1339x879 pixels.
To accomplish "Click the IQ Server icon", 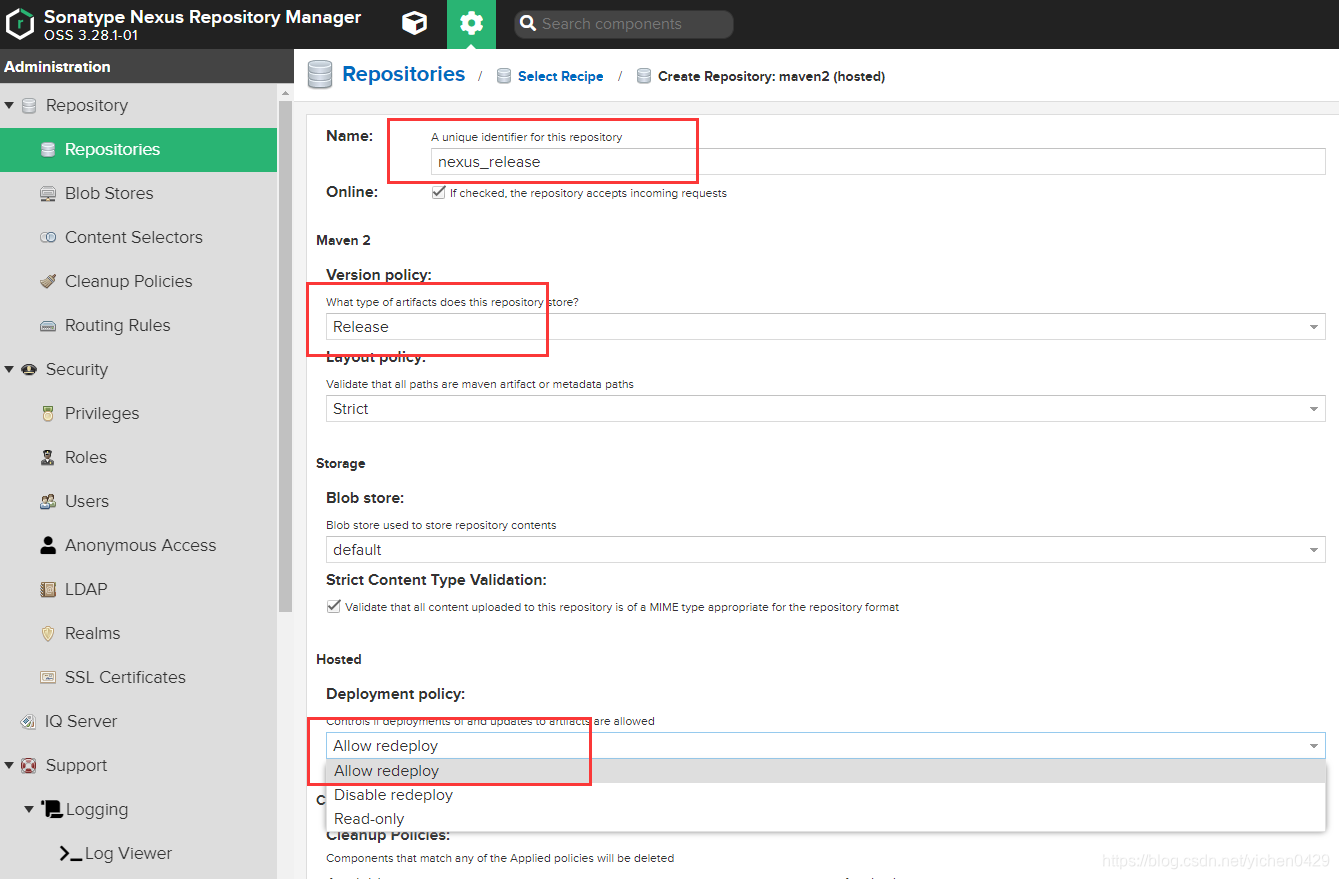I will [28, 722].
